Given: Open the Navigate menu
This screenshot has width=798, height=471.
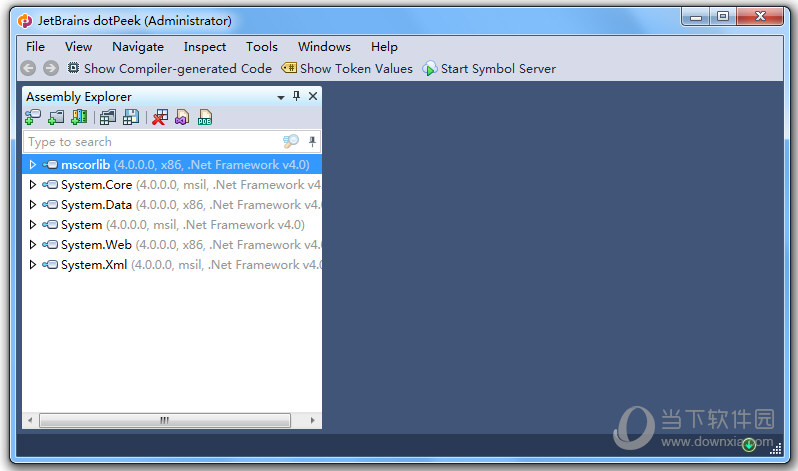Looking at the screenshot, I should [x=138, y=47].
